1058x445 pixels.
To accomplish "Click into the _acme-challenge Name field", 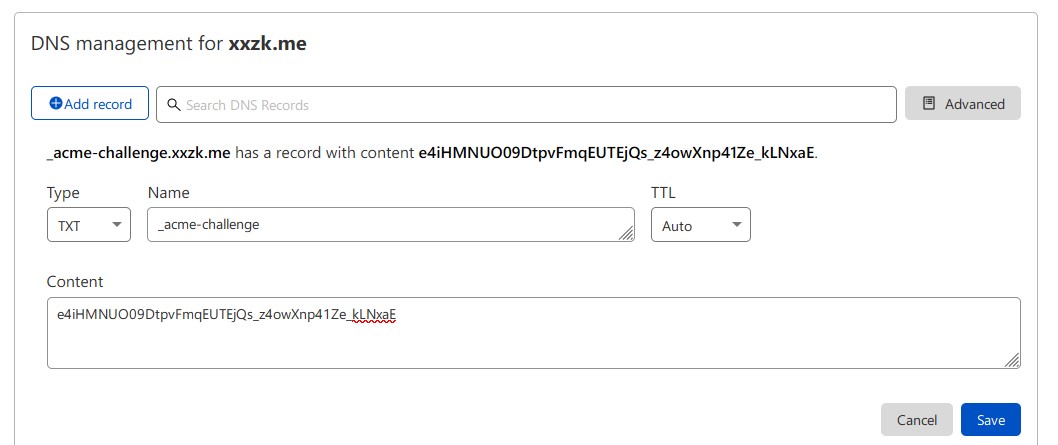I will pyautogui.click(x=391, y=225).
